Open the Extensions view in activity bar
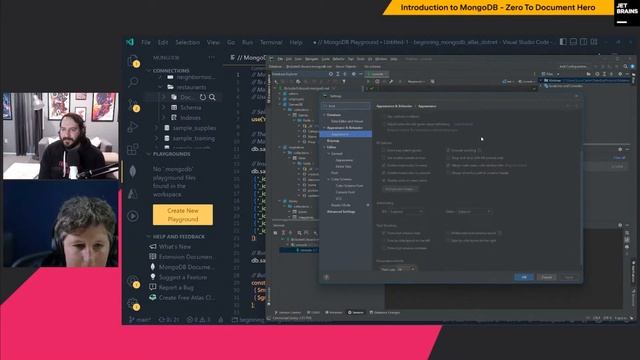Image resolution: width=640 pixels, height=360 pixels. [133, 149]
